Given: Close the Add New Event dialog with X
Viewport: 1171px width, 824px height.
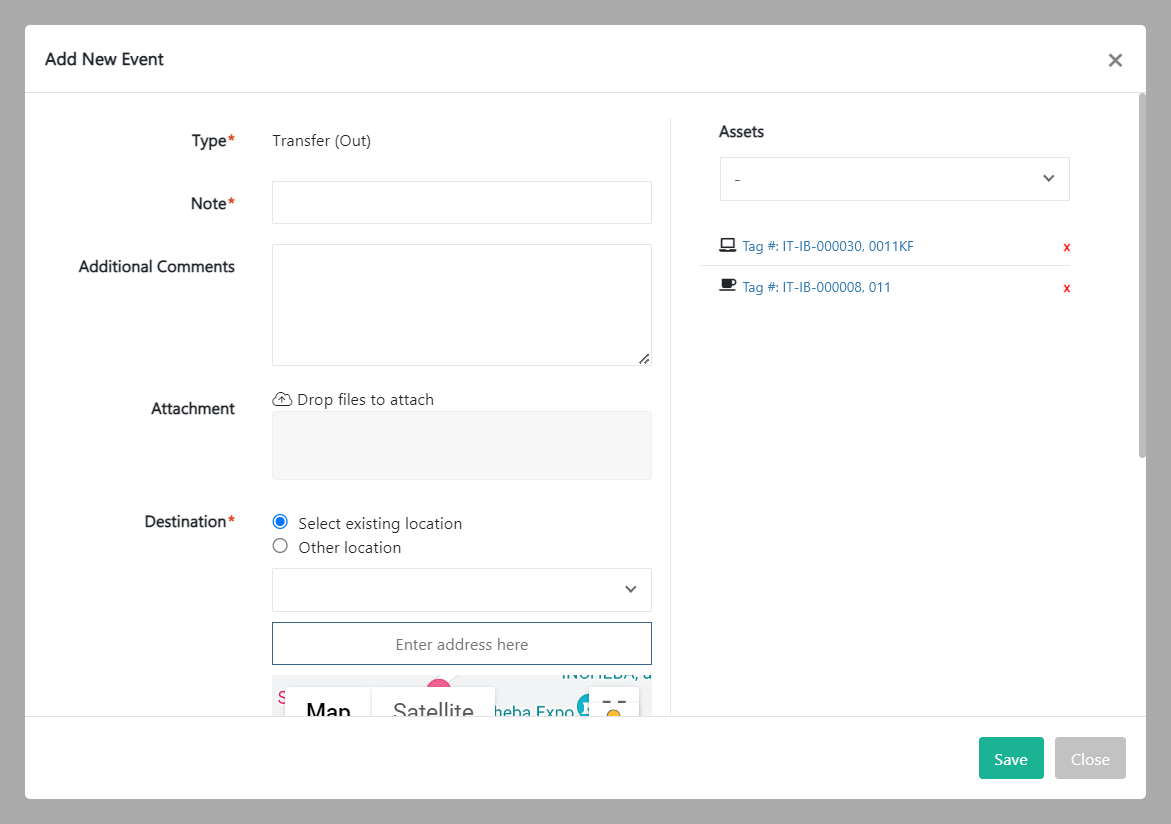Looking at the screenshot, I should [1115, 60].
